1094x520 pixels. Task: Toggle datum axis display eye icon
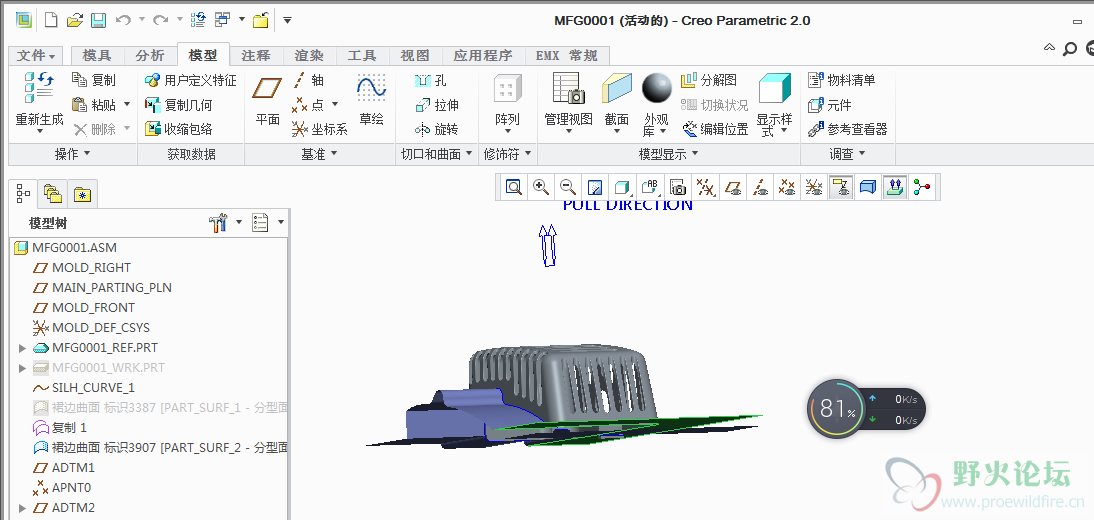[759, 187]
